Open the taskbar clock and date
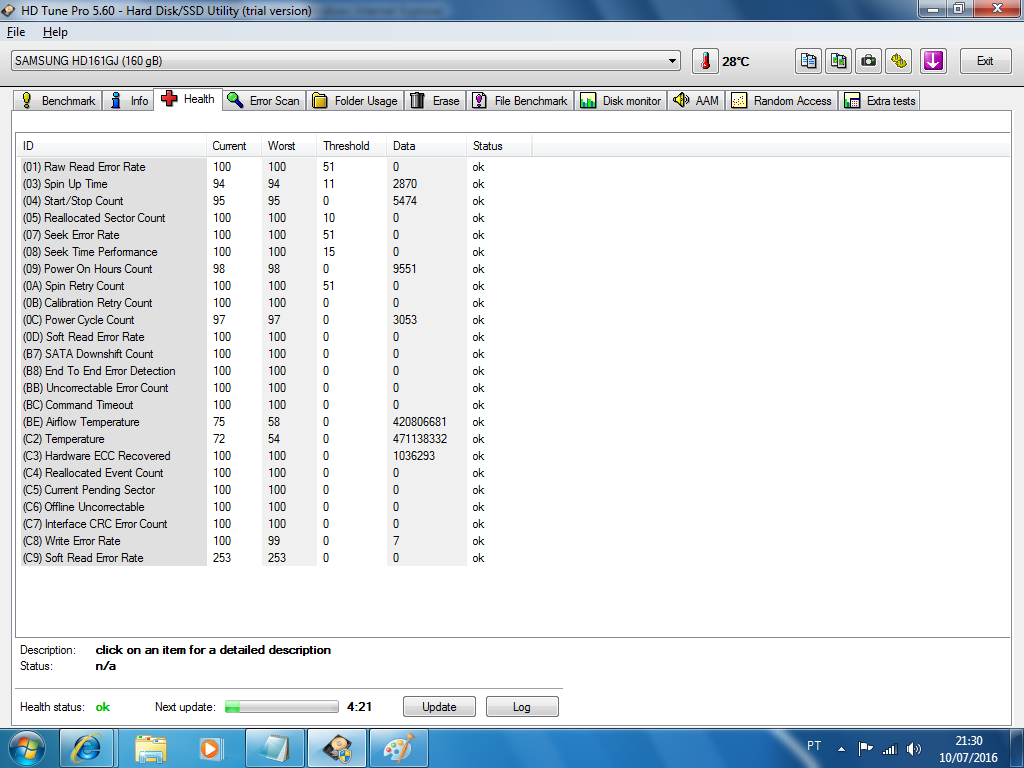 click(x=968, y=749)
